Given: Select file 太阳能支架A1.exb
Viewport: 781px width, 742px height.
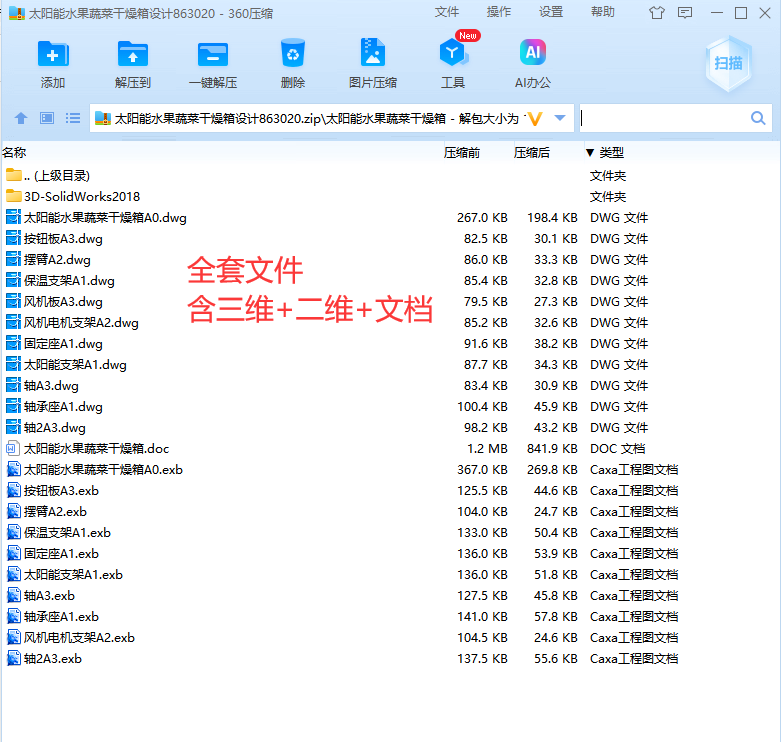Looking at the screenshot, I should pos(73,574).
